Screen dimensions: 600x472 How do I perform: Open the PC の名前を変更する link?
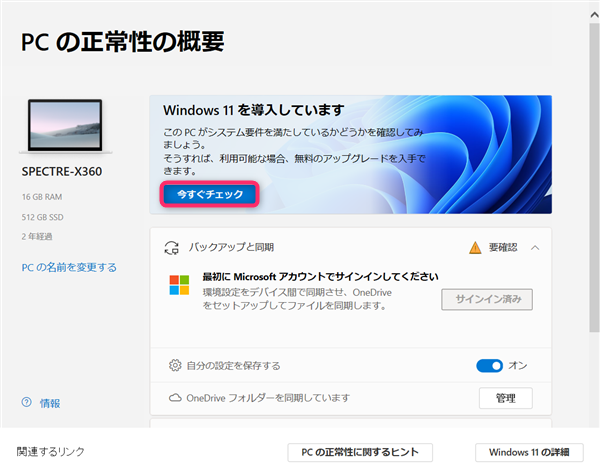click(69, 267)
